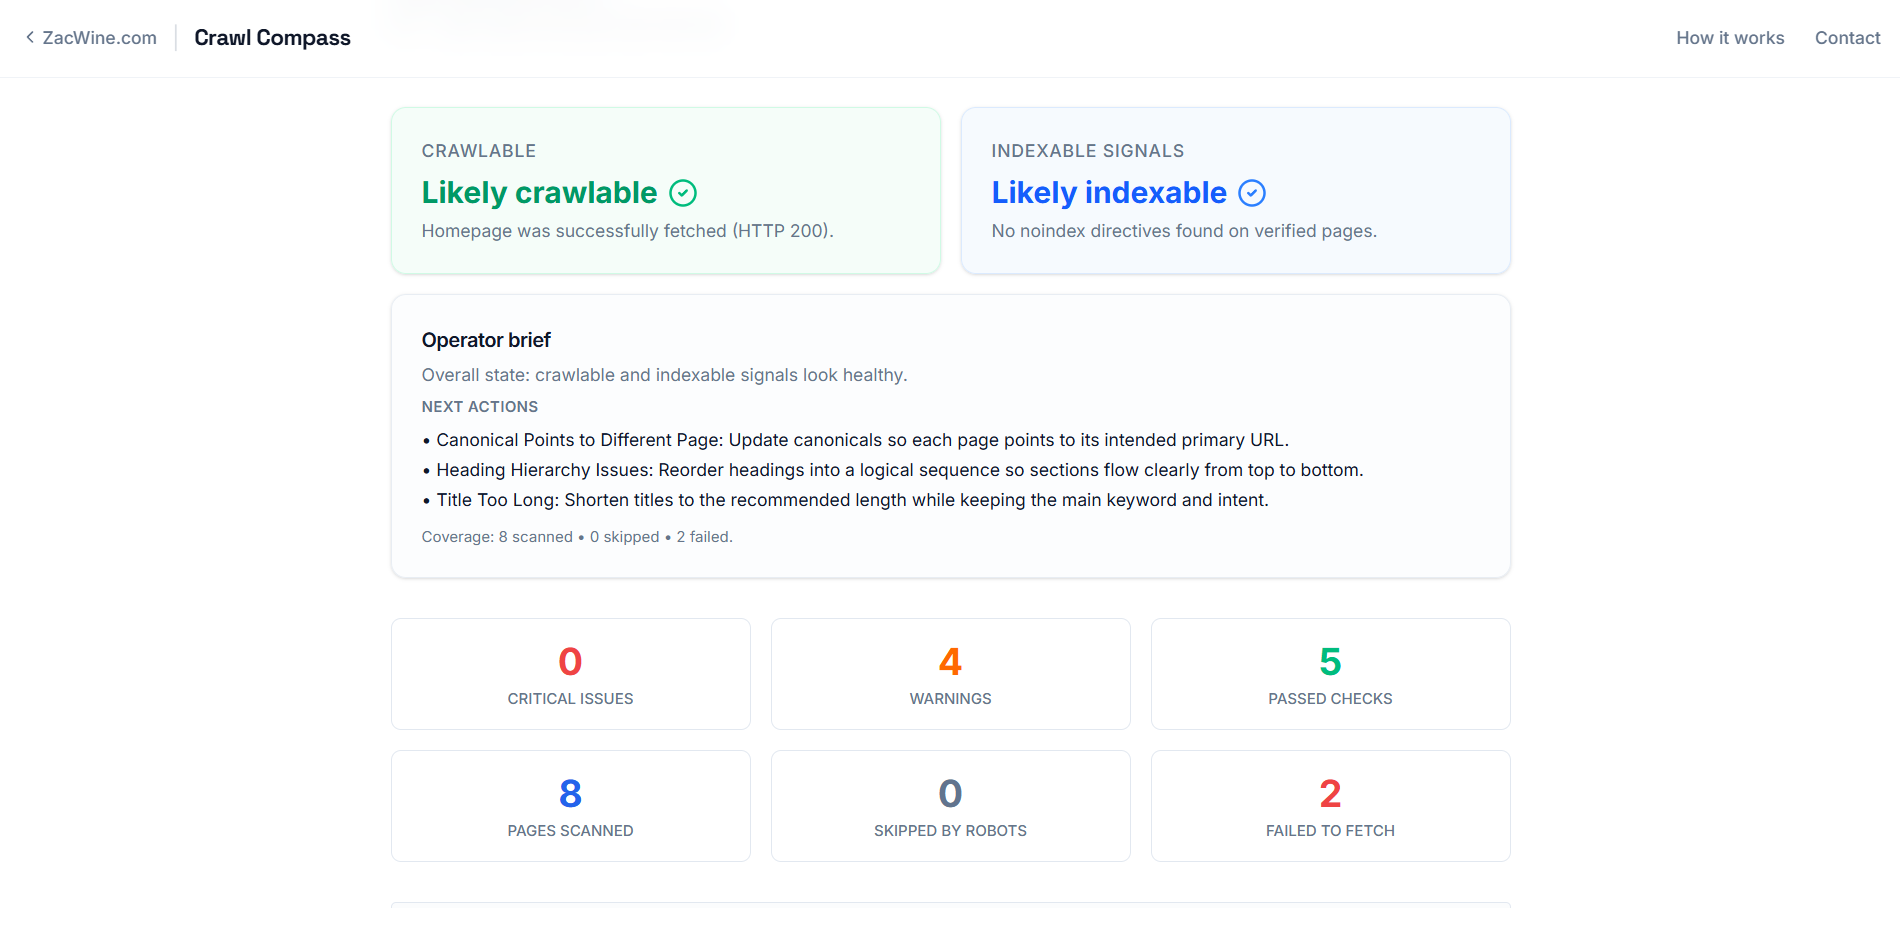
Task: Open the 8 Pages Scanned card
Action: tap(571, 806)
